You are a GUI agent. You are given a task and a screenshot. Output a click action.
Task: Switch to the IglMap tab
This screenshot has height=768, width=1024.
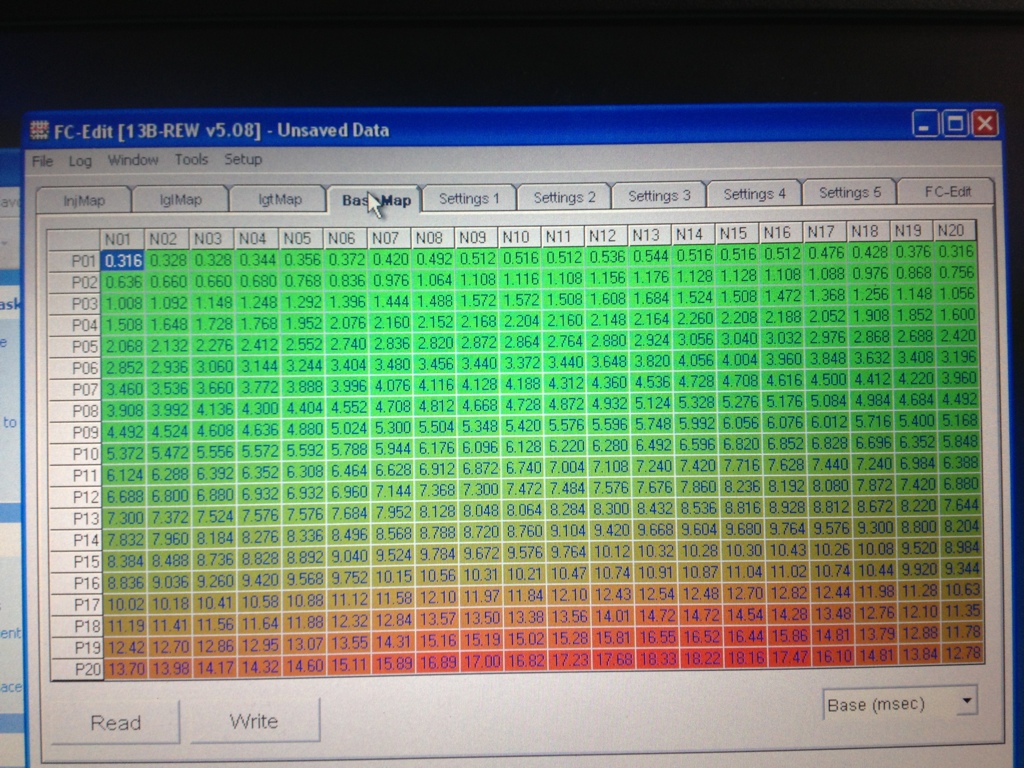[180, 200]
